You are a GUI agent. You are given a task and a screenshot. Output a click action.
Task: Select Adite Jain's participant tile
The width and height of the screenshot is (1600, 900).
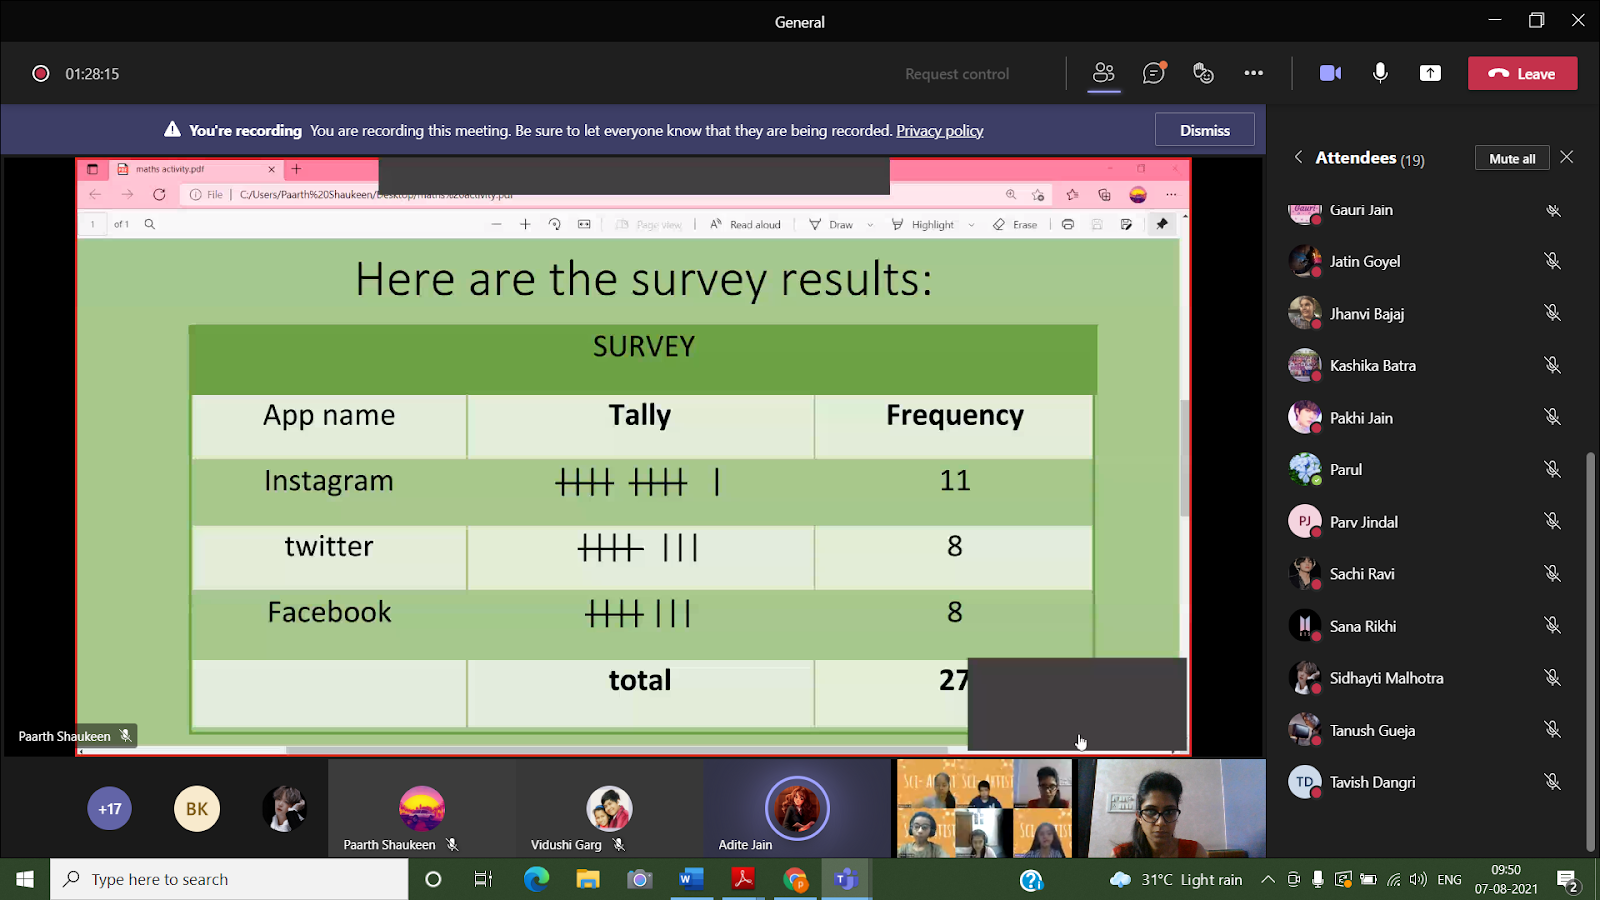click(x=797, y=809)
